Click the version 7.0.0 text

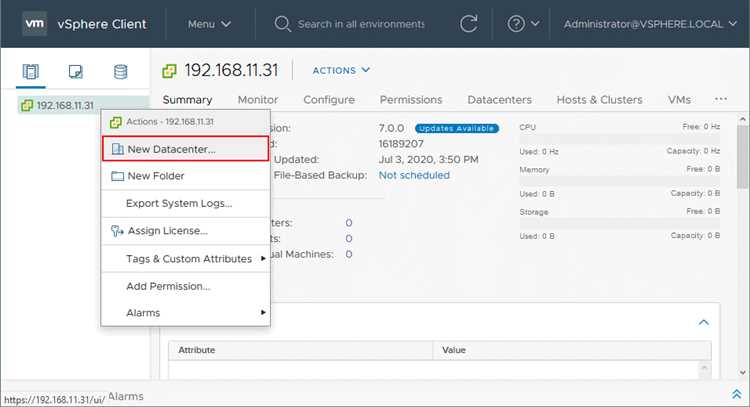coord(391,128)
